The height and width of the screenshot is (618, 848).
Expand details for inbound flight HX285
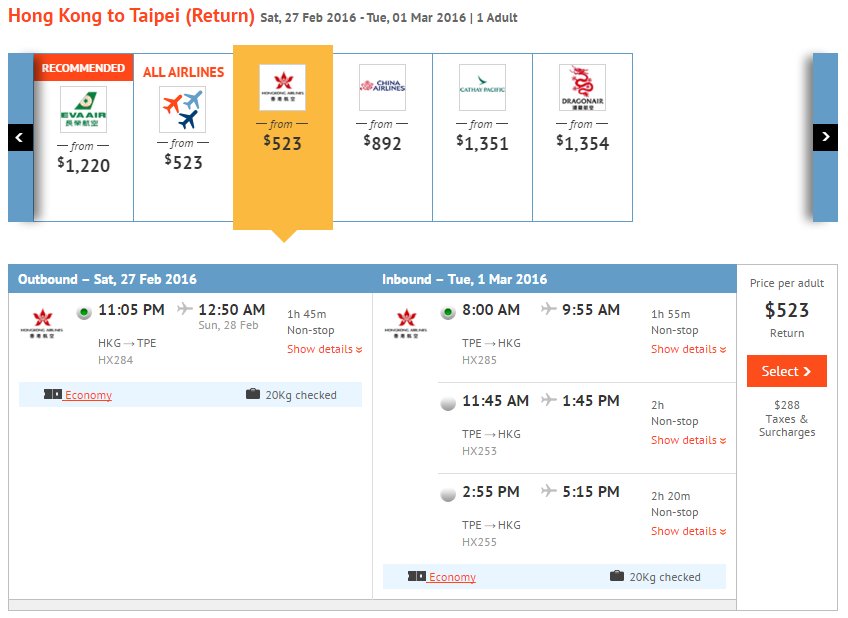688,349
